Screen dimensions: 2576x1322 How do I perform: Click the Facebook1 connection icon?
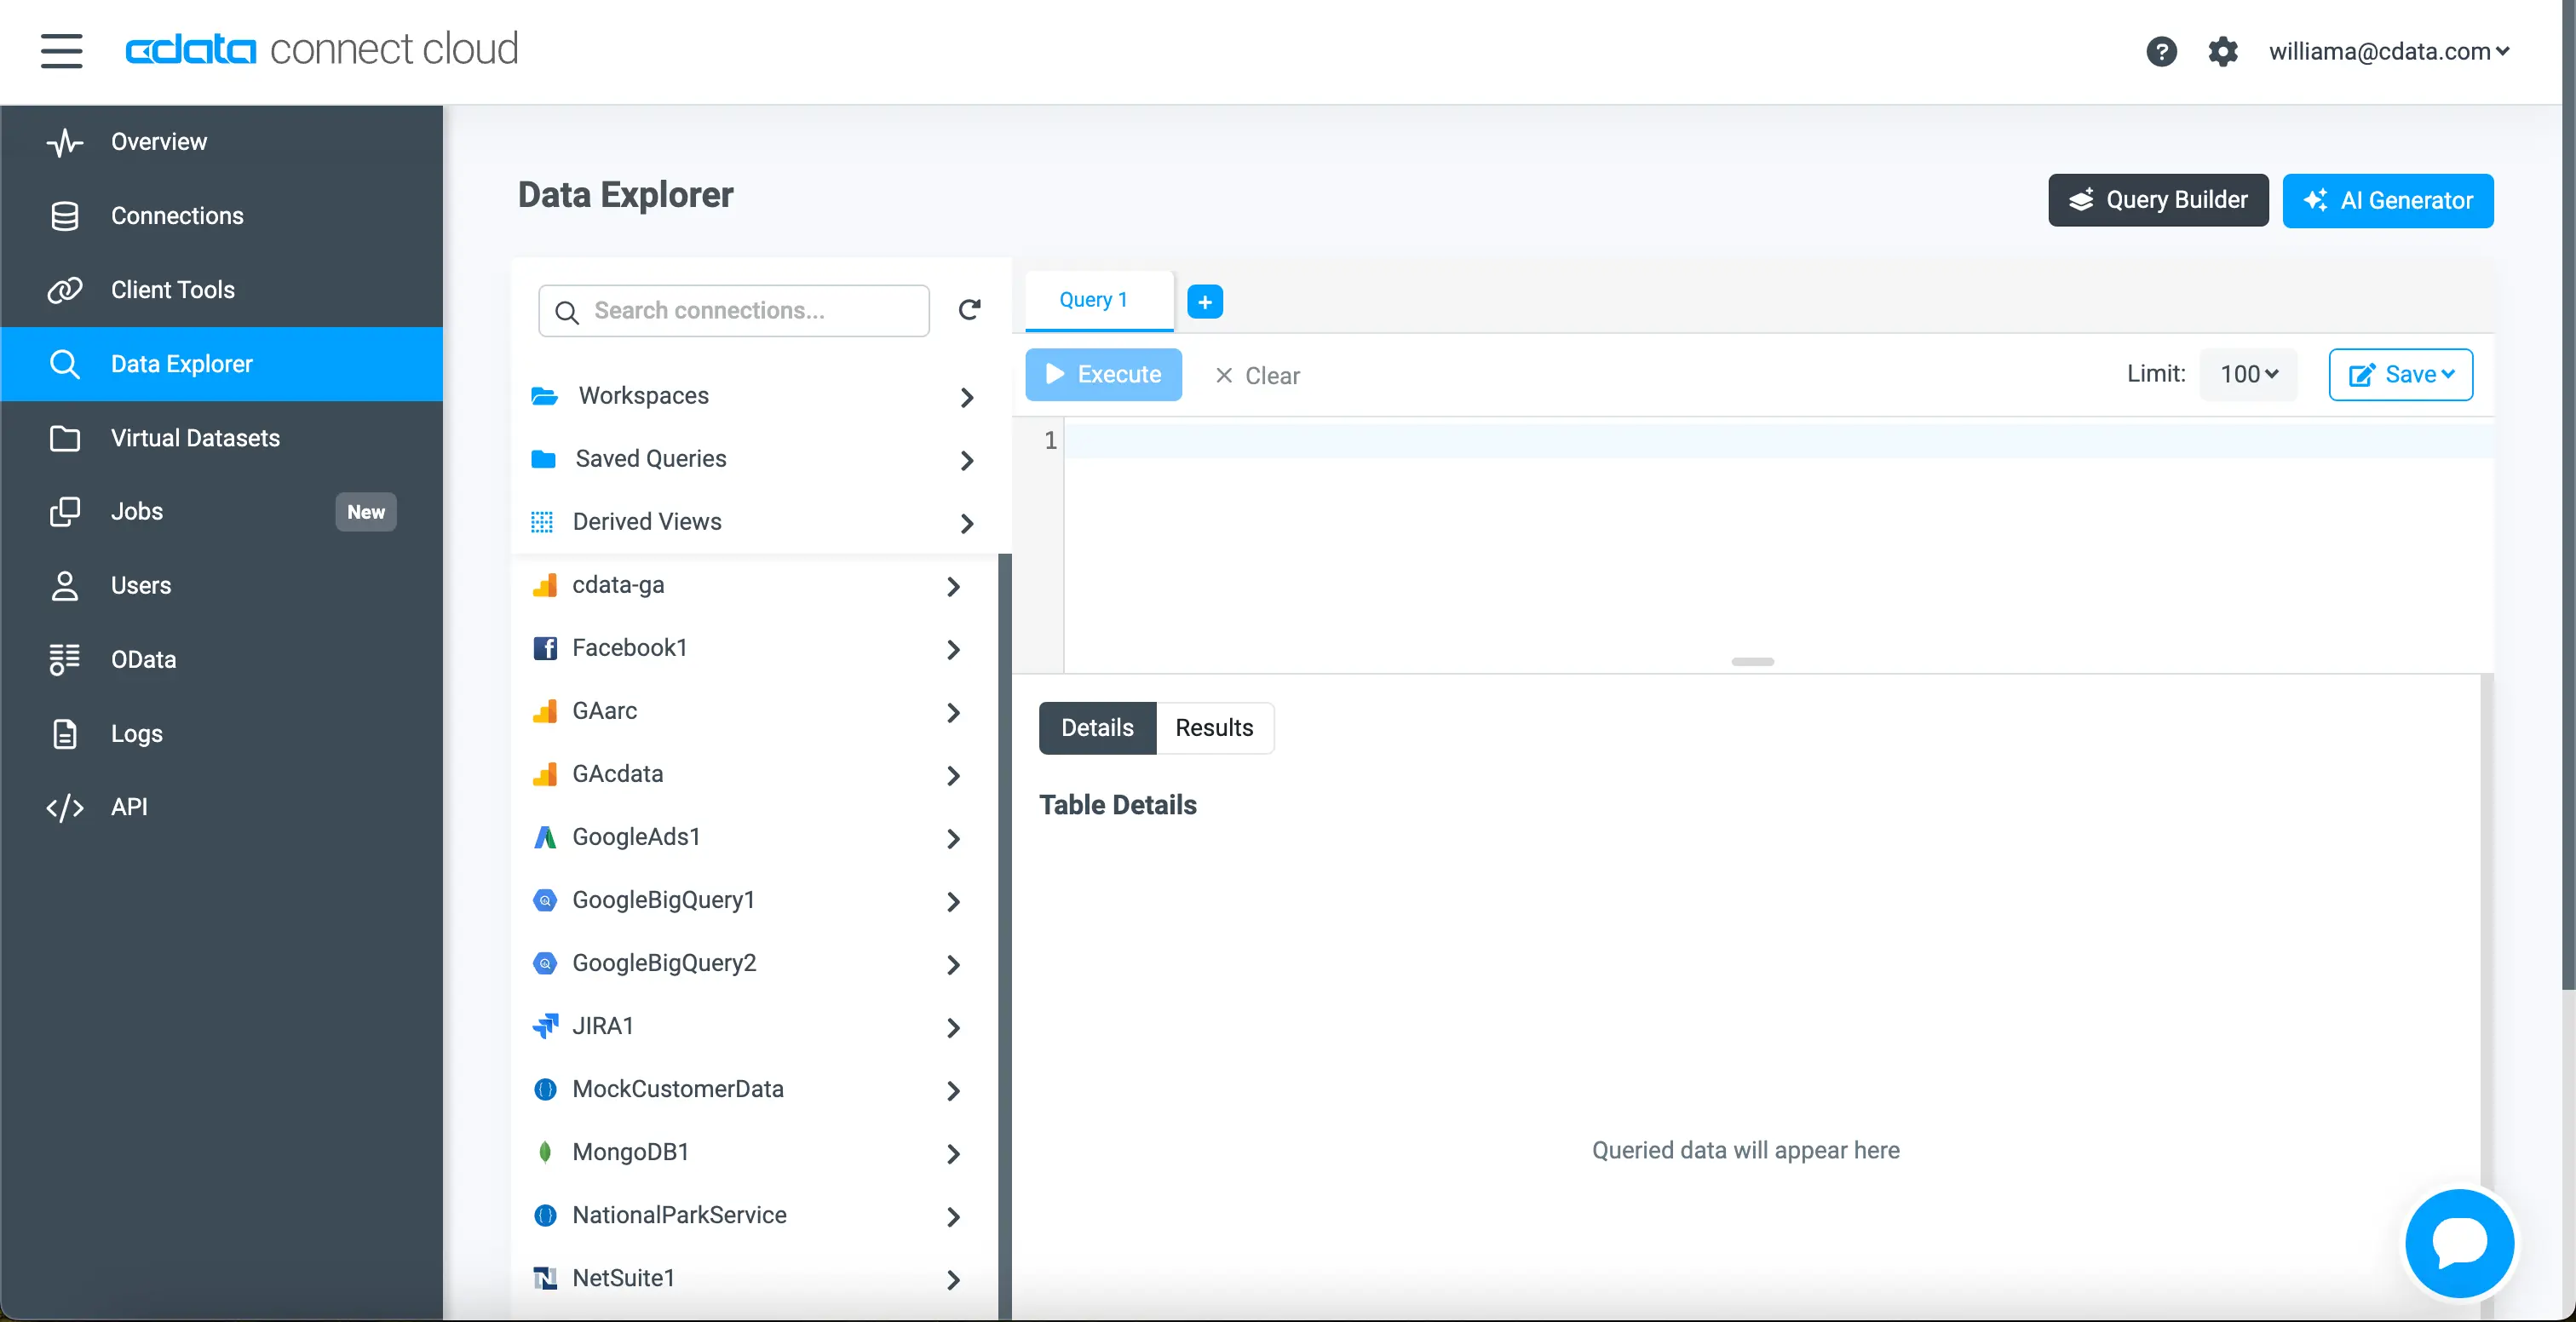click(545, 648)
